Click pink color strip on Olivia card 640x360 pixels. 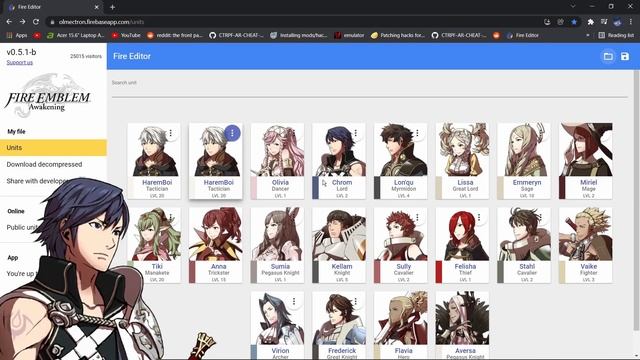coord(254,188)
